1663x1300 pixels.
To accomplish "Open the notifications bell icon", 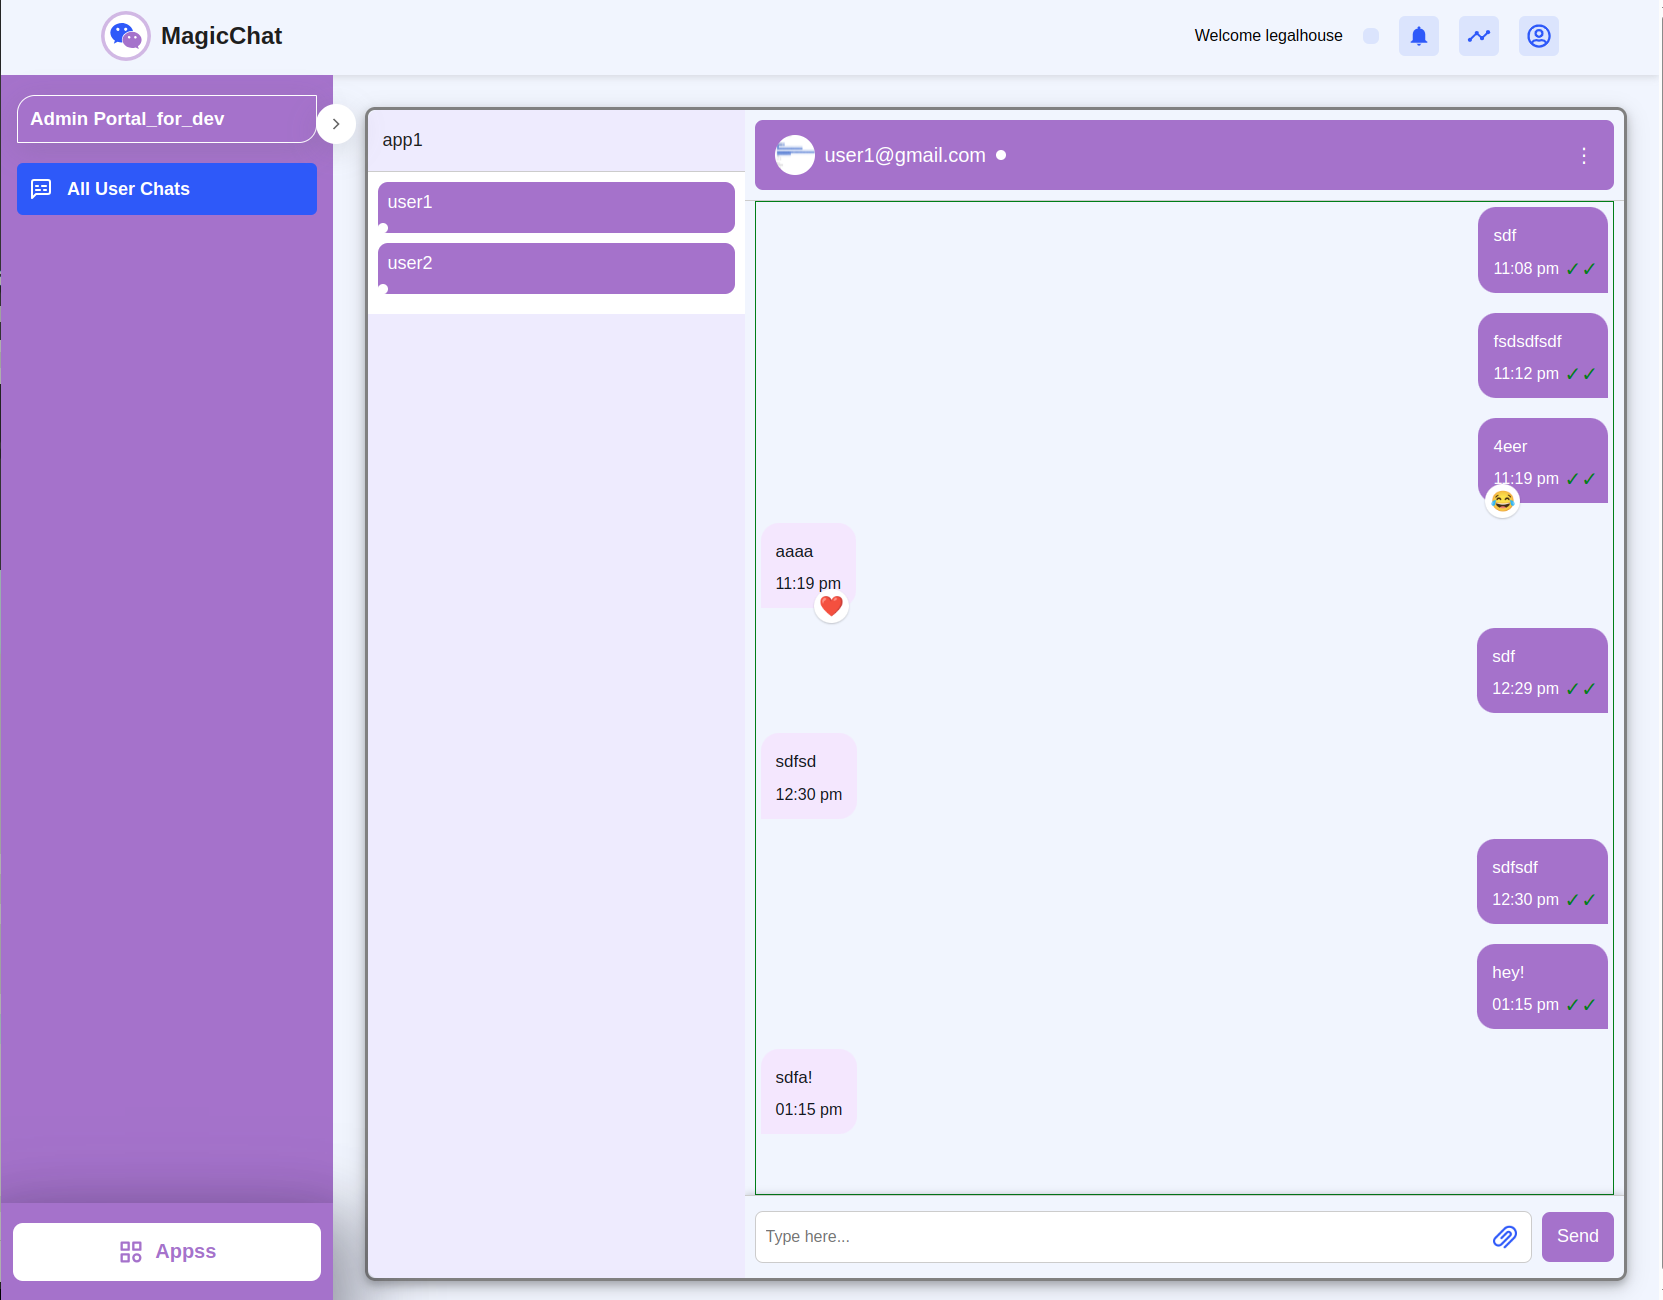I will 1418,36.
